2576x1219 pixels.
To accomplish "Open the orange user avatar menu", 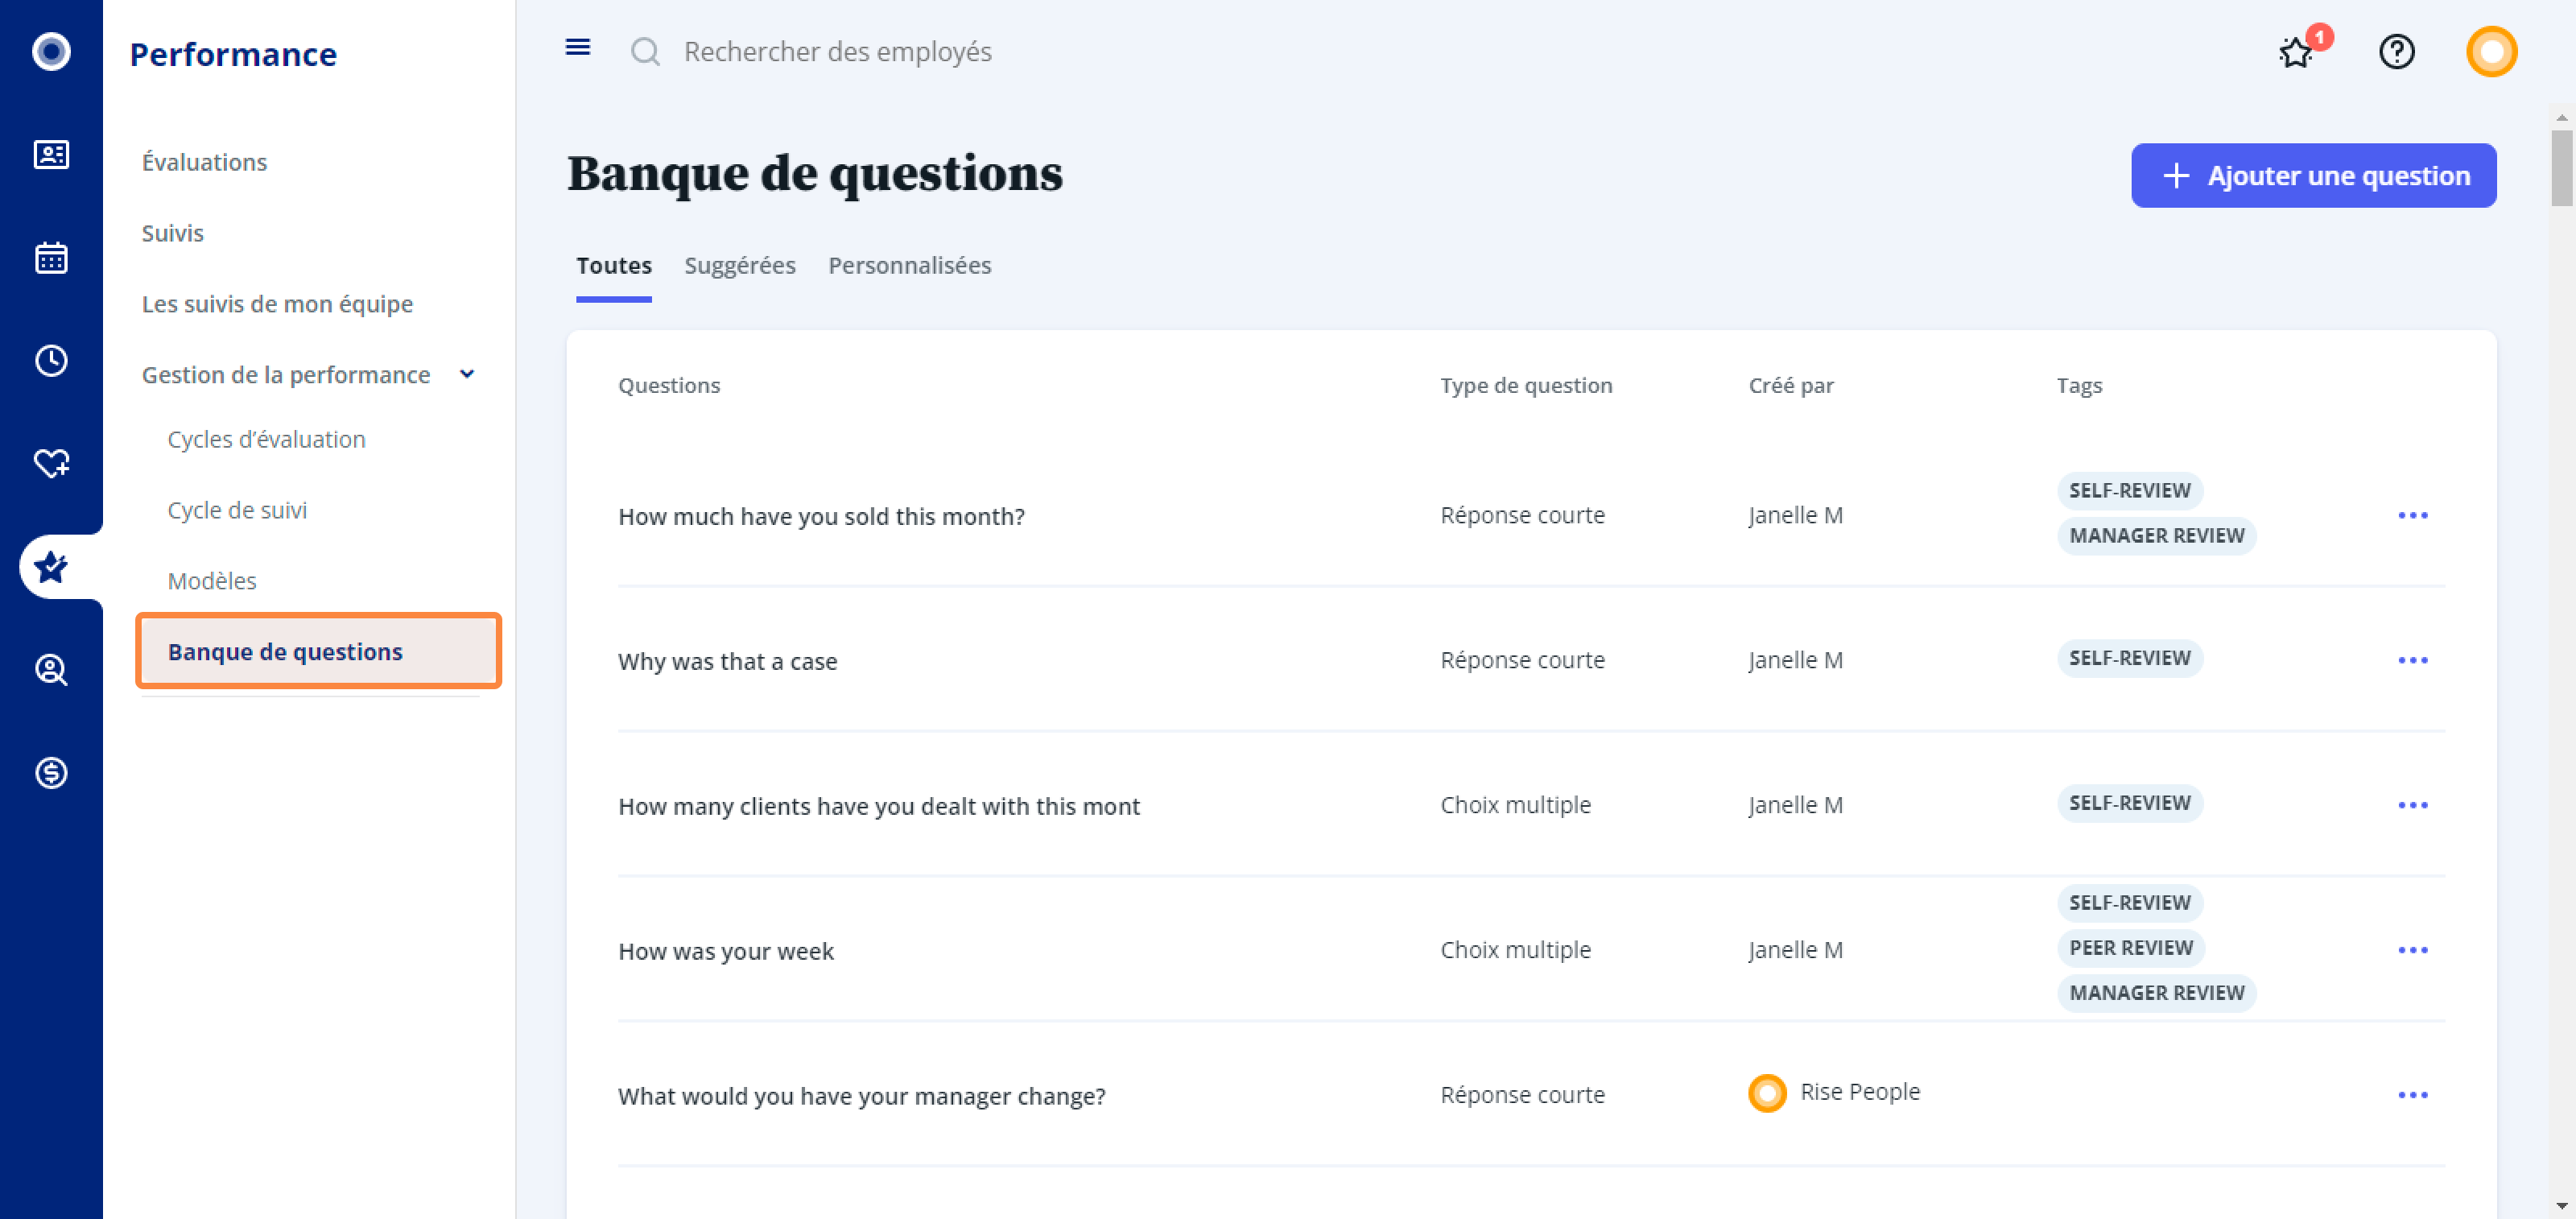I will 2491,51.
